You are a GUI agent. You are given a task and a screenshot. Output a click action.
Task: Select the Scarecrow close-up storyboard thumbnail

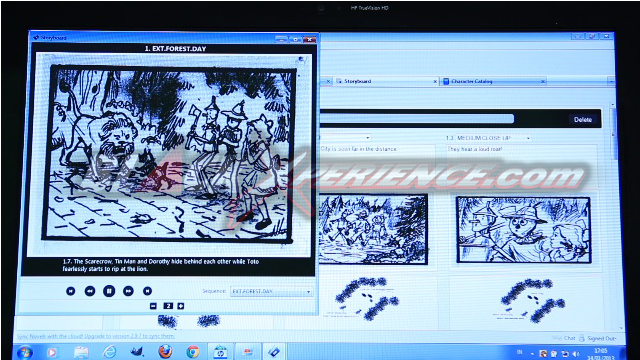tap(524, 230)
